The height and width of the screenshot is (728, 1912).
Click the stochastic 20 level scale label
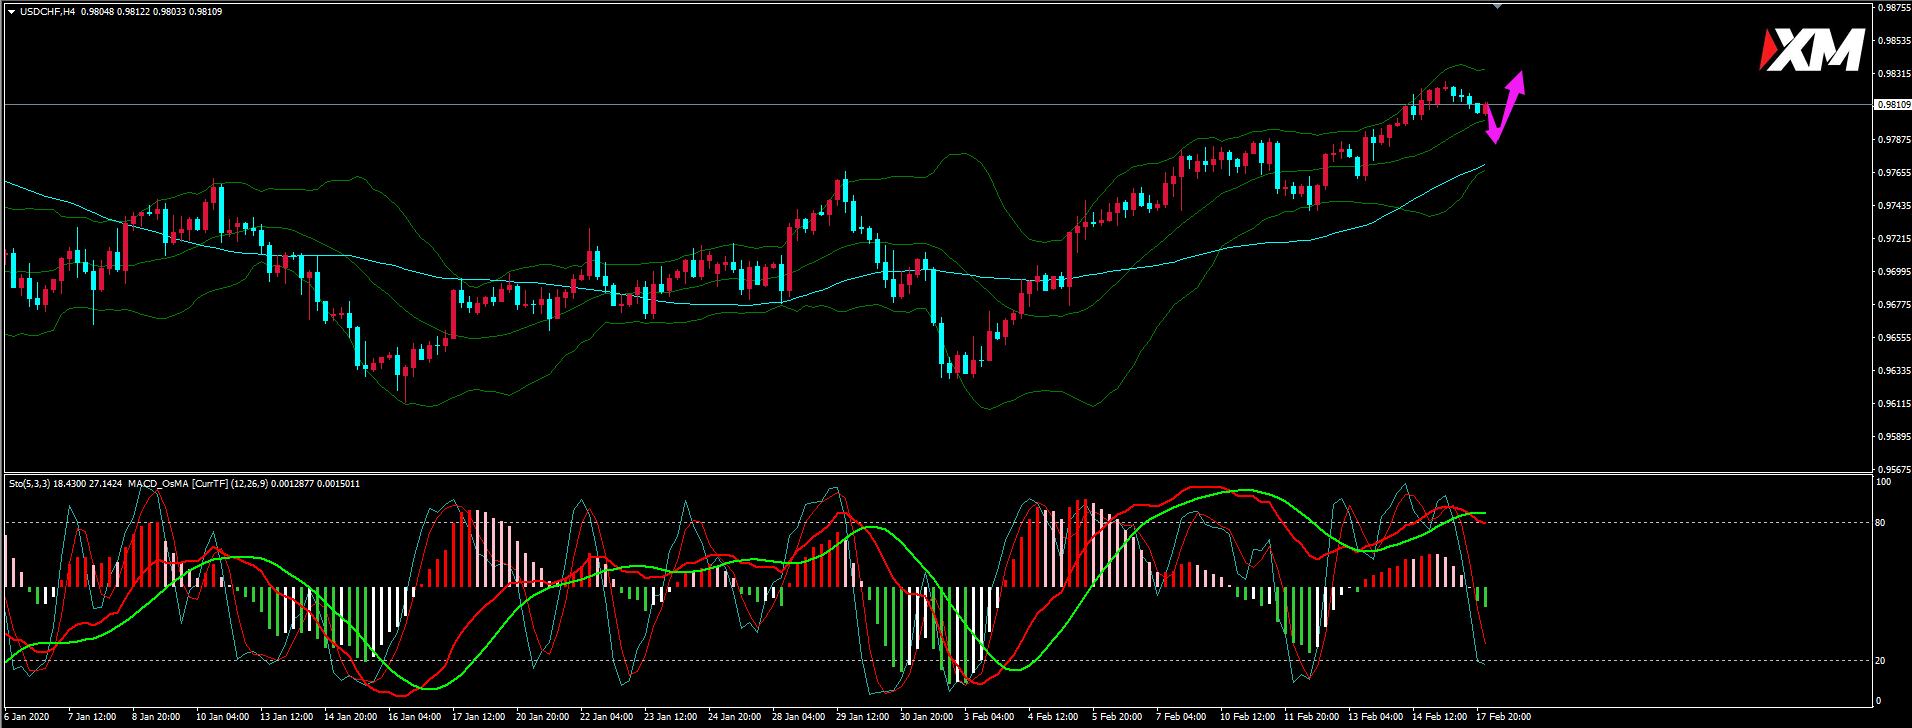pos(1881,660)
